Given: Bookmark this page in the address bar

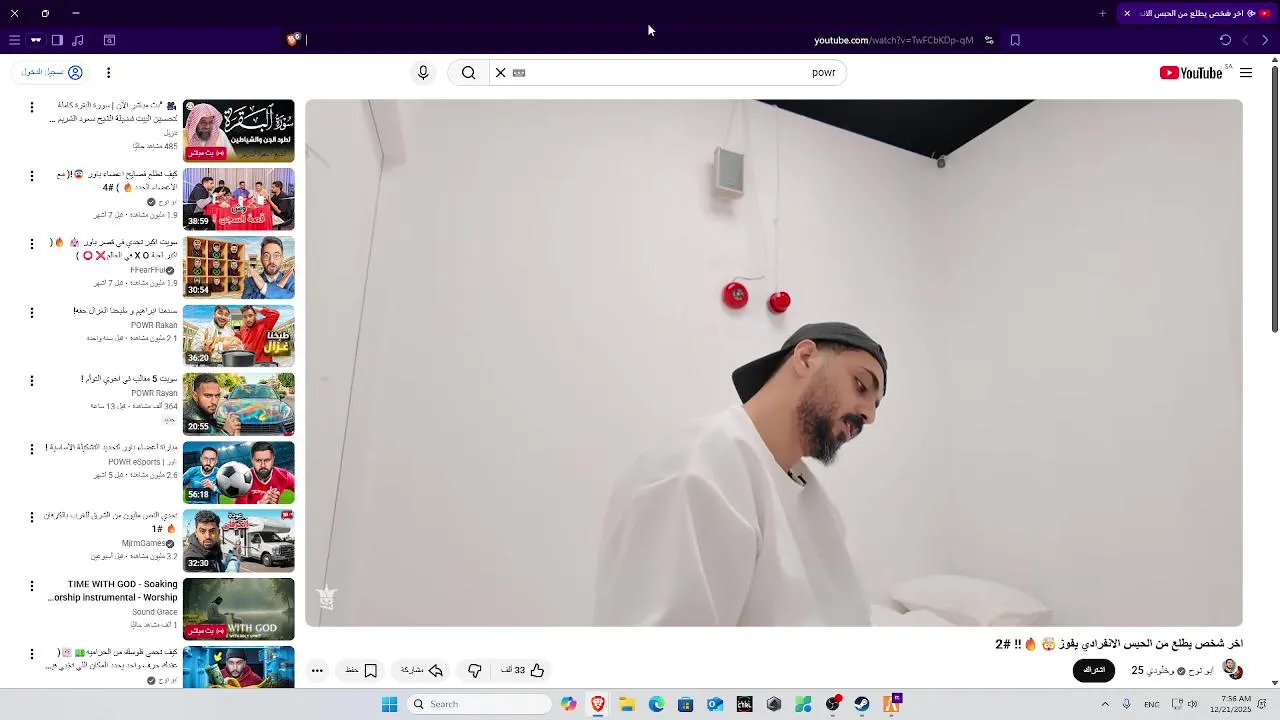Looking at the screenshot, I should (1015, 40).
